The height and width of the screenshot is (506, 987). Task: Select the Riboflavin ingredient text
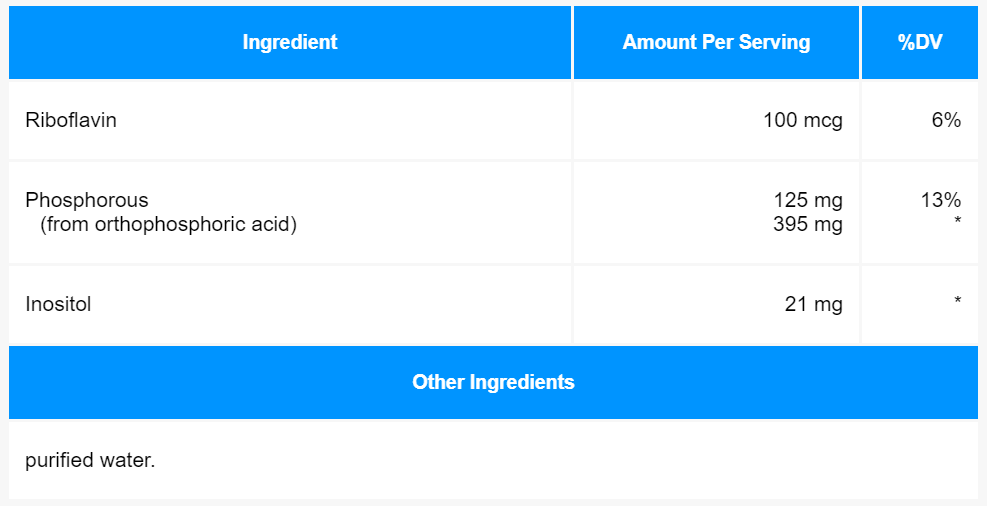pyautogui.click(x=70, y=120)
